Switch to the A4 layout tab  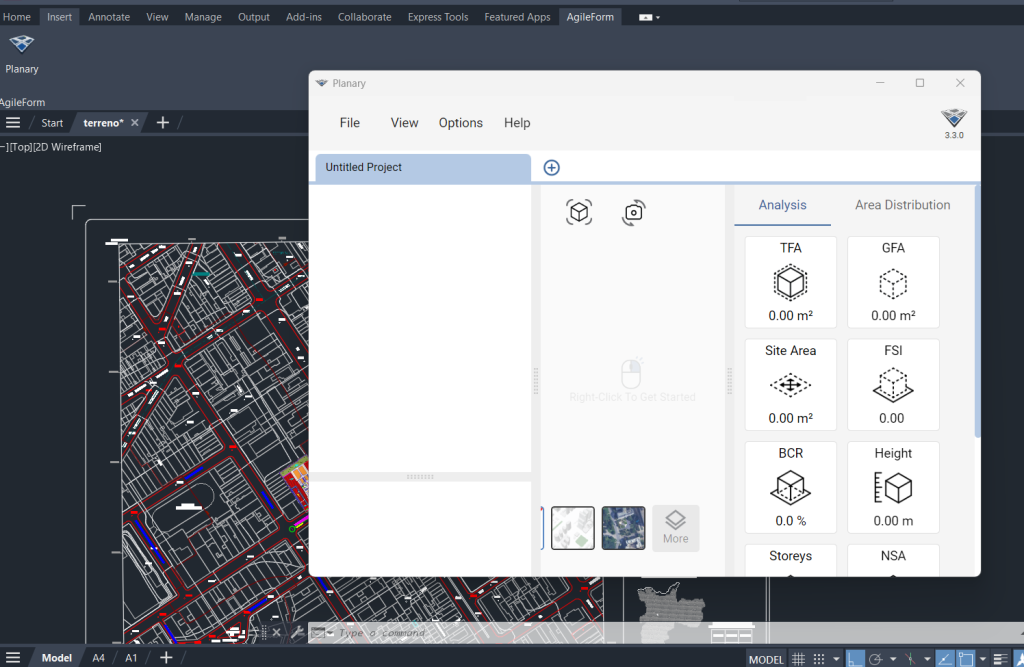coord(98,657)
